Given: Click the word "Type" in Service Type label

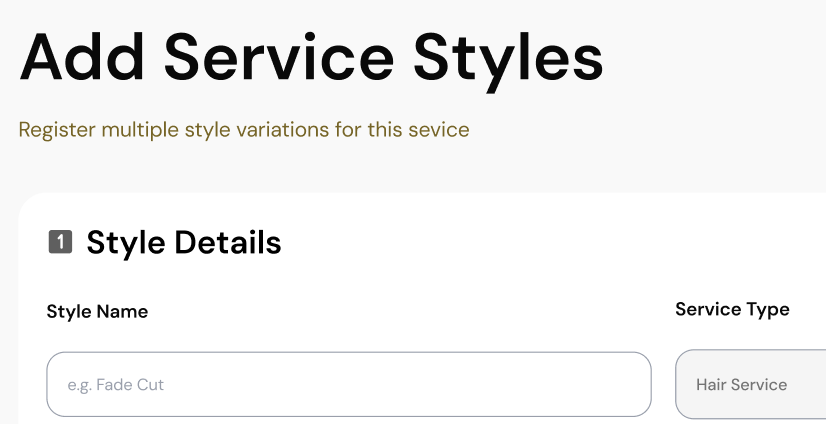Looking at the screenshot, I should 768,310.
